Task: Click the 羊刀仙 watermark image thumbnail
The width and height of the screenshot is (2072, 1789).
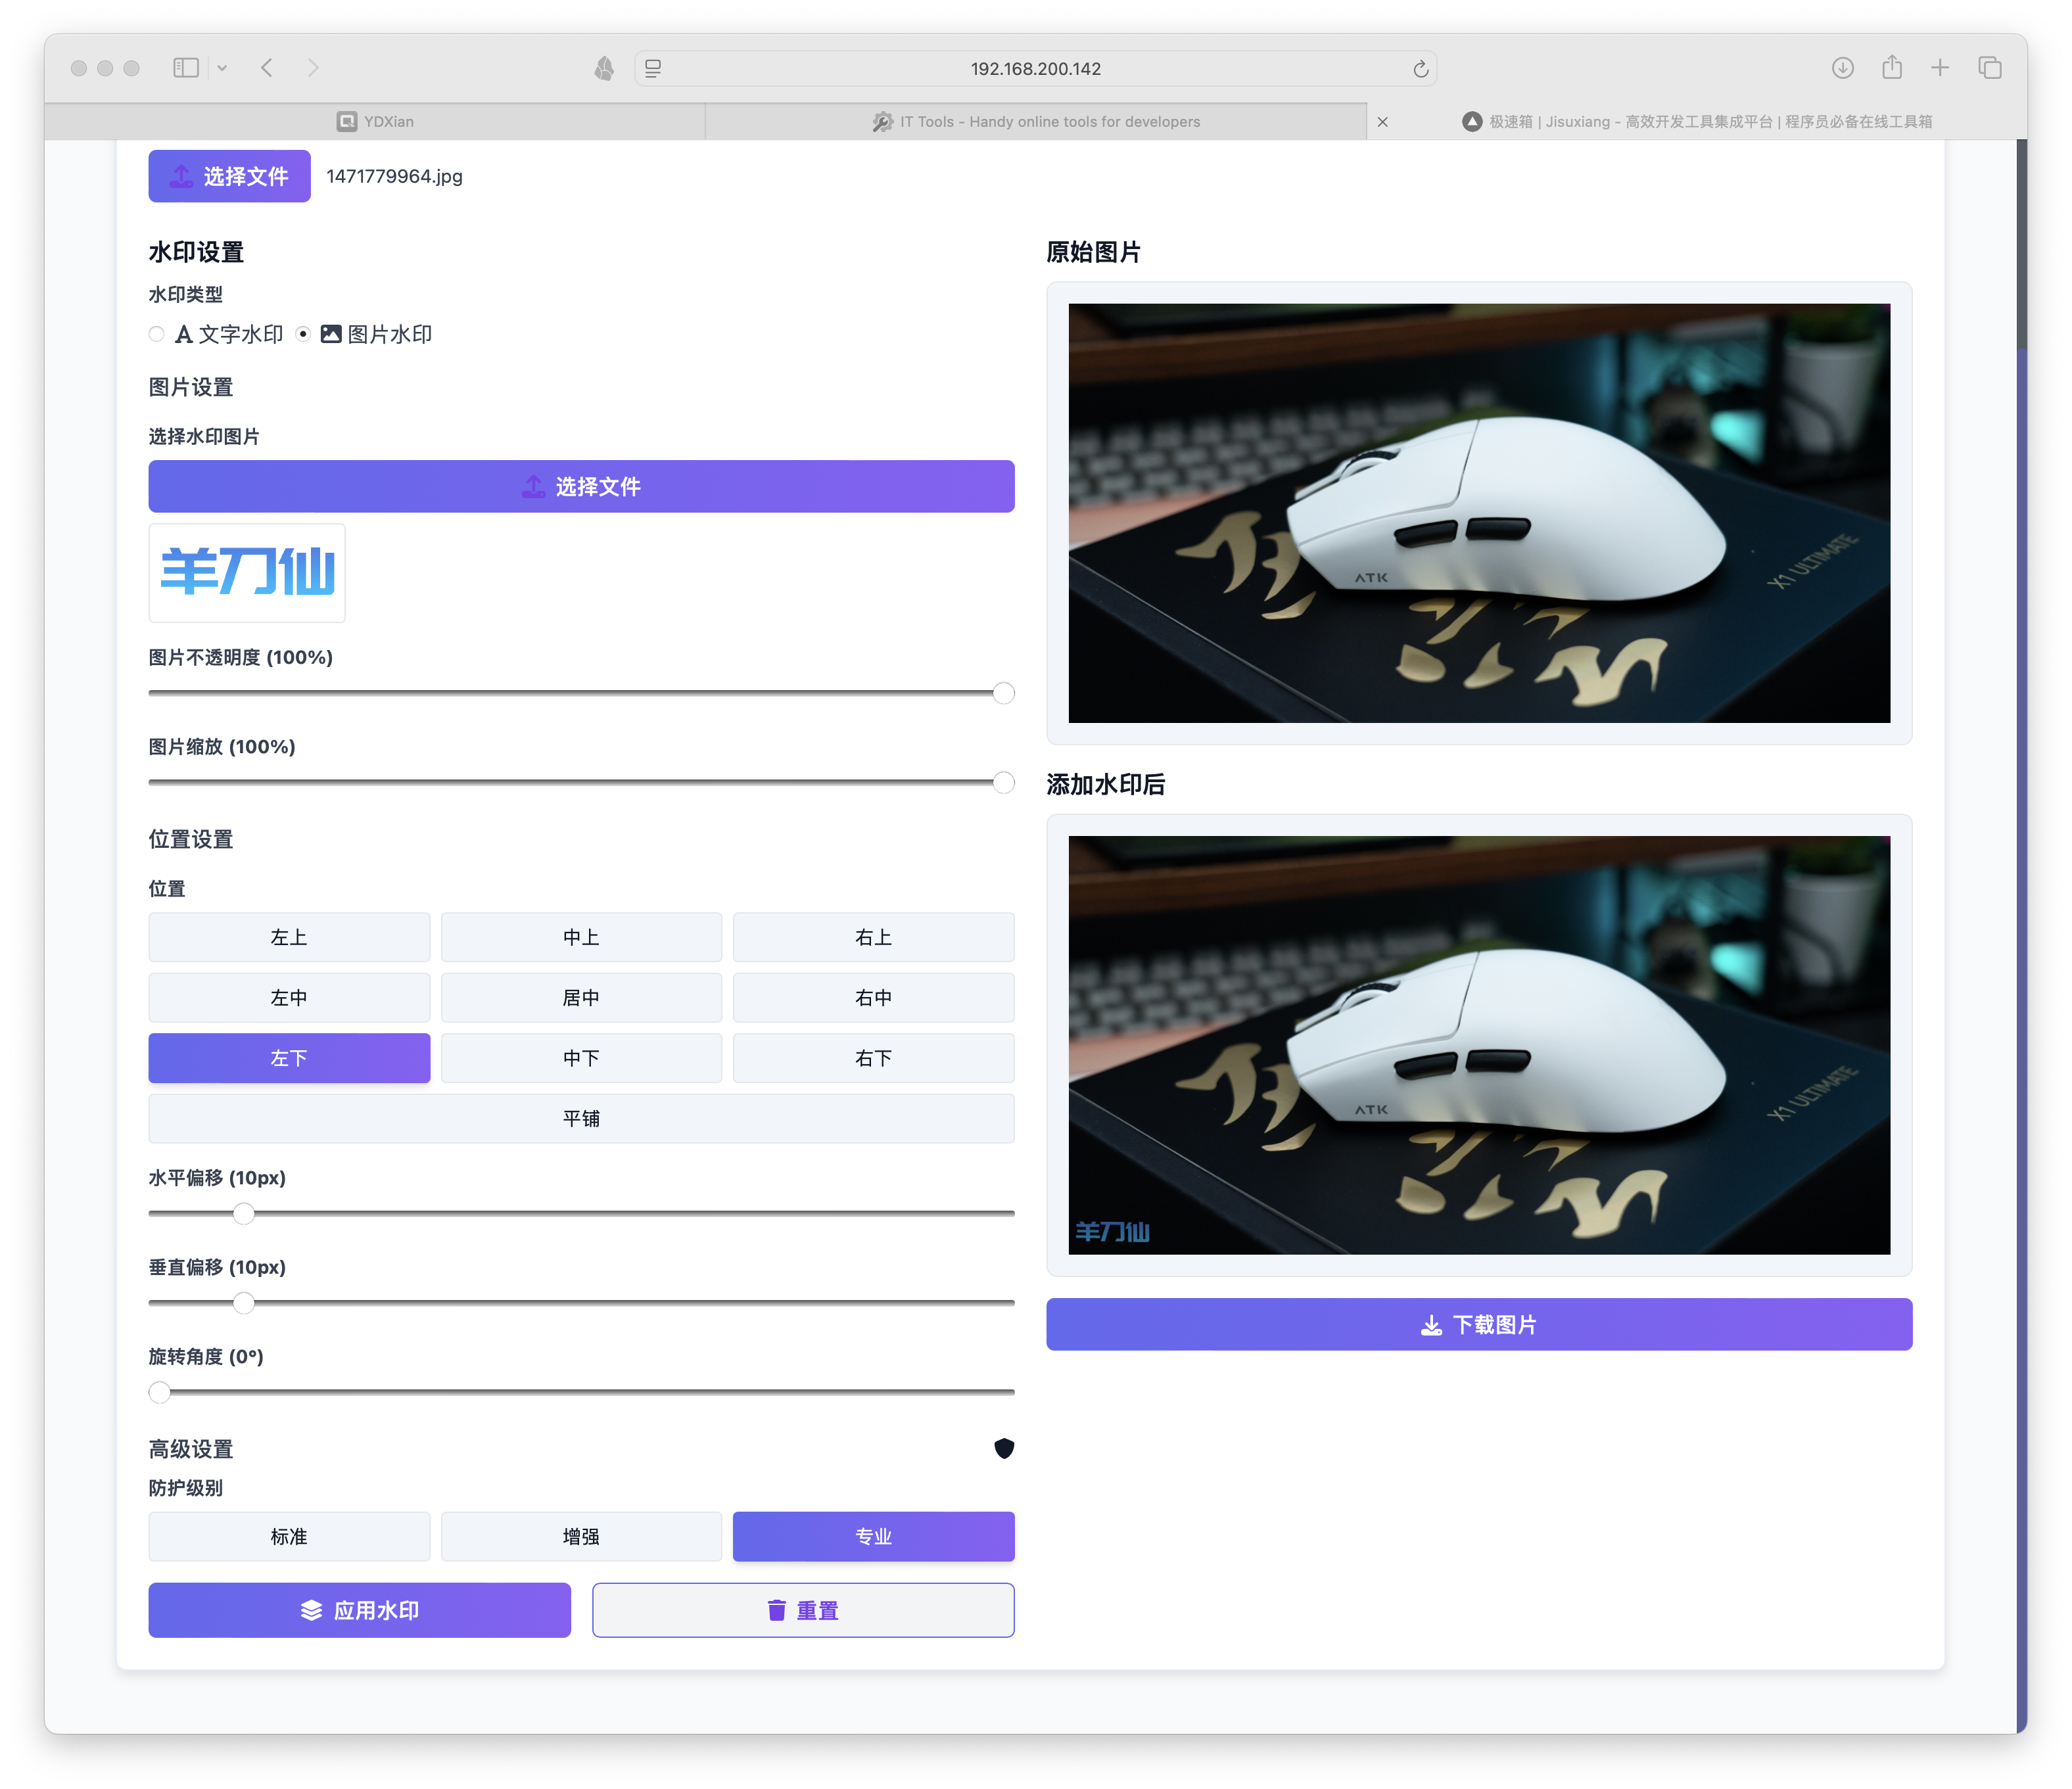Action: 247,573
